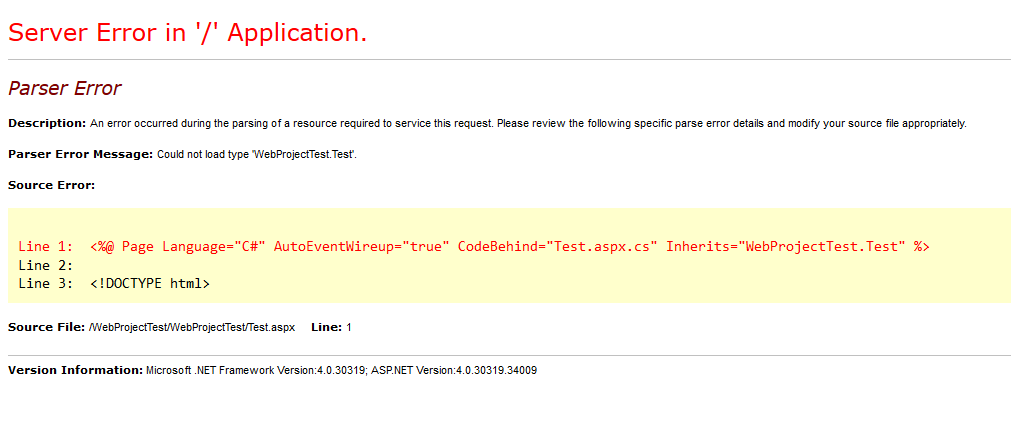Screen dimensions: 1011x441
Task: Click the Microsoft .NET Framework version text
Action: pyautogui.click(x=255, y=371)
